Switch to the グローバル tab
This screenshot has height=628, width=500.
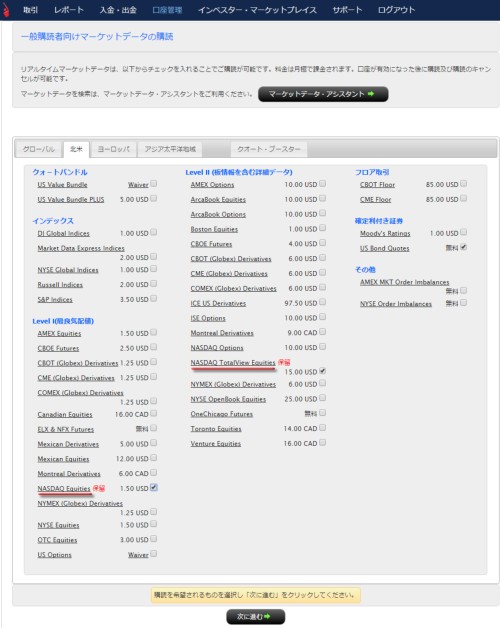click(39, 149)
